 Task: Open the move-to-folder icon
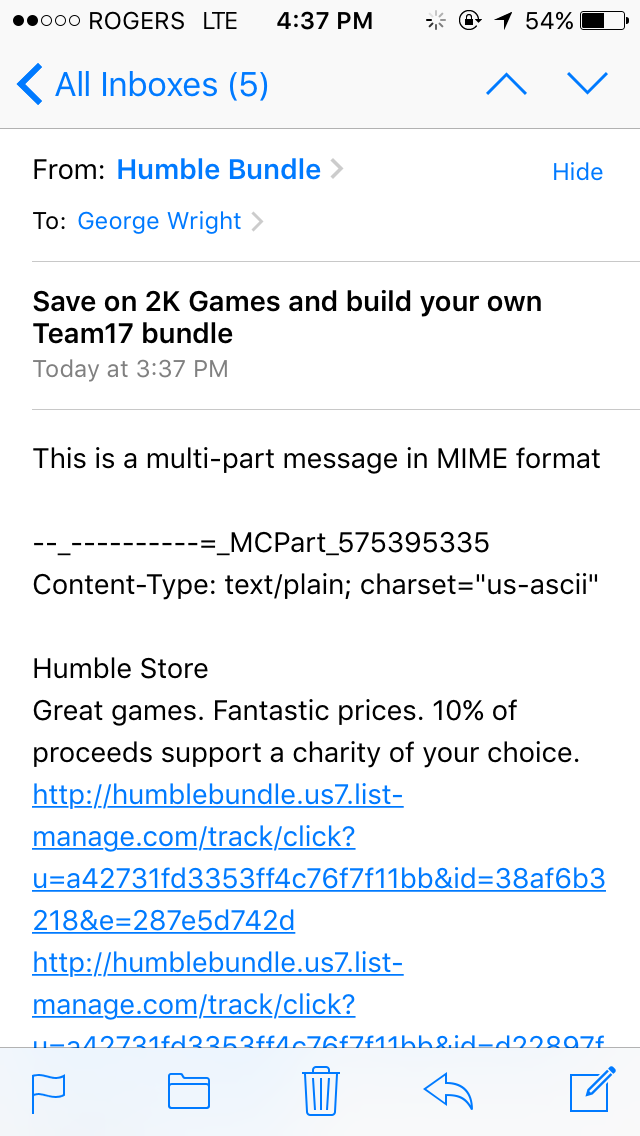pos(188,1092)
